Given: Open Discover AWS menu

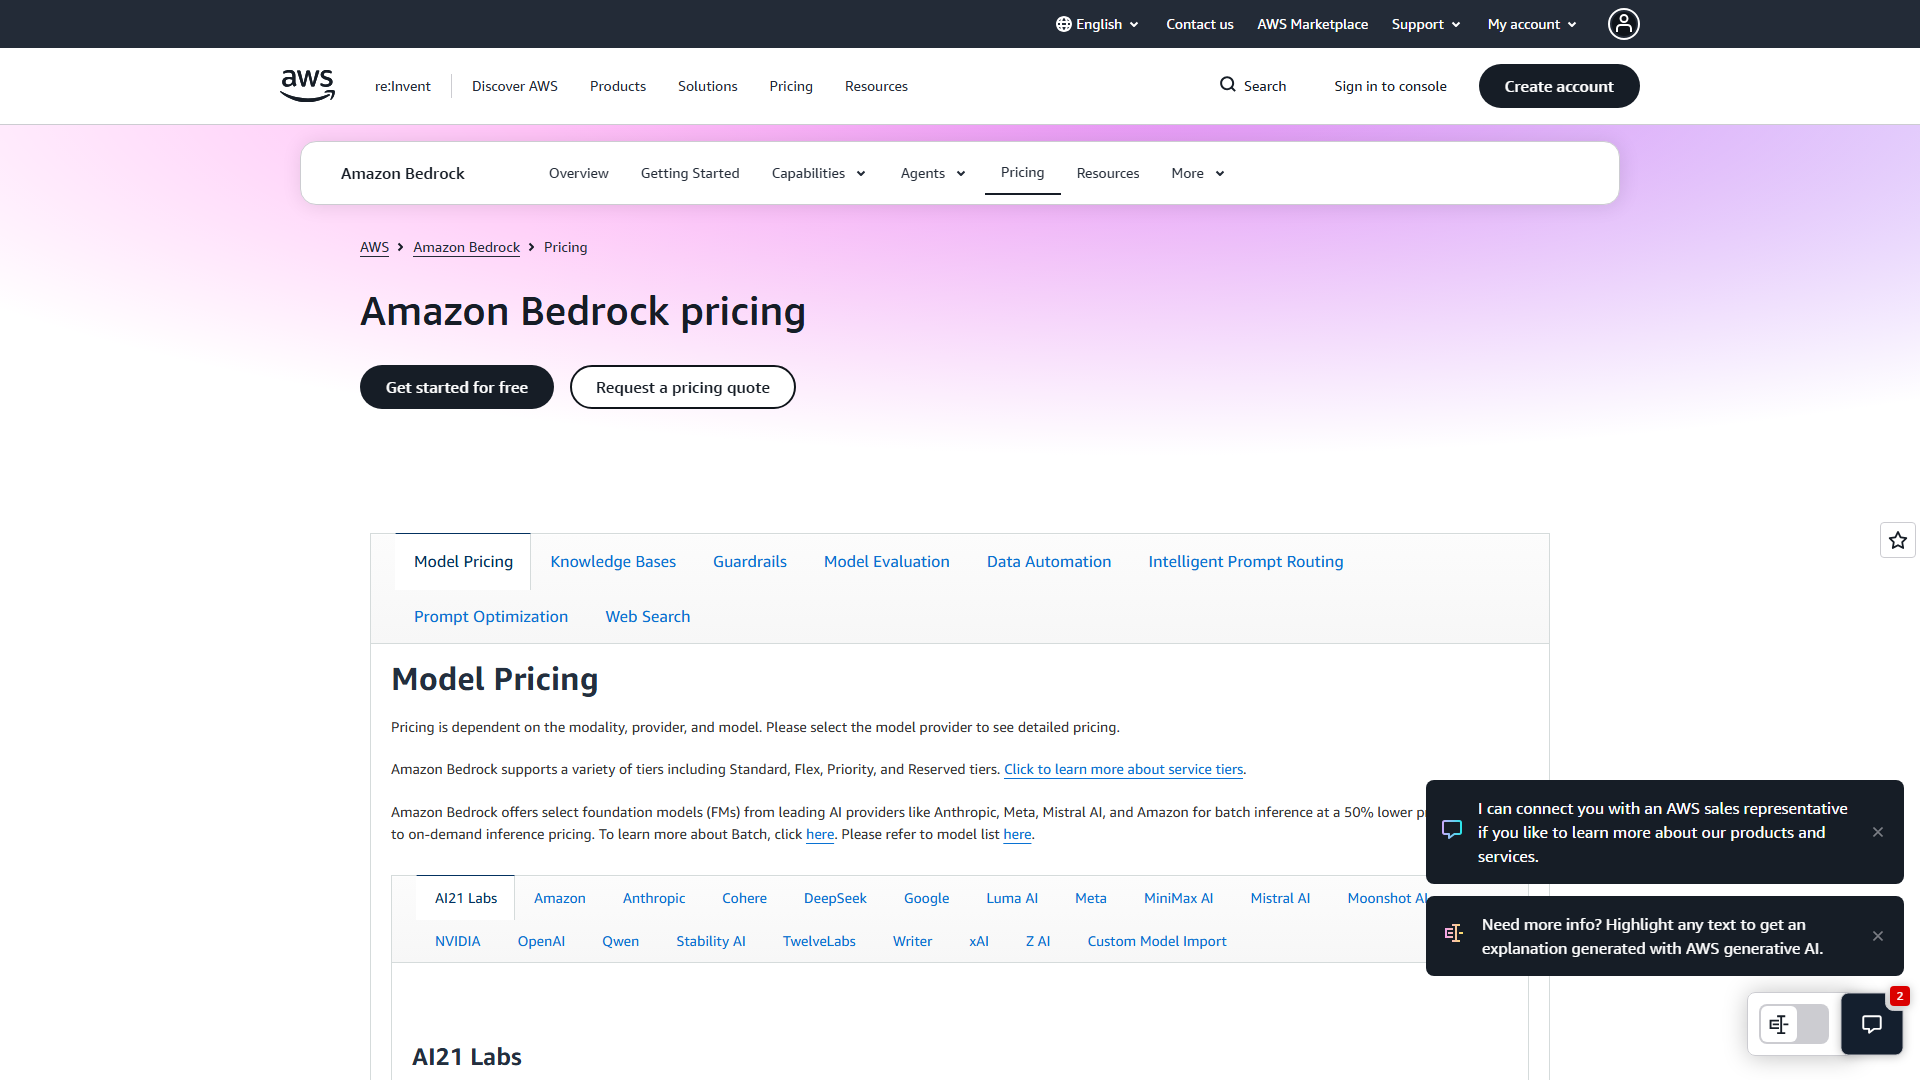Looking at the screenshot, I should point(514,86).
